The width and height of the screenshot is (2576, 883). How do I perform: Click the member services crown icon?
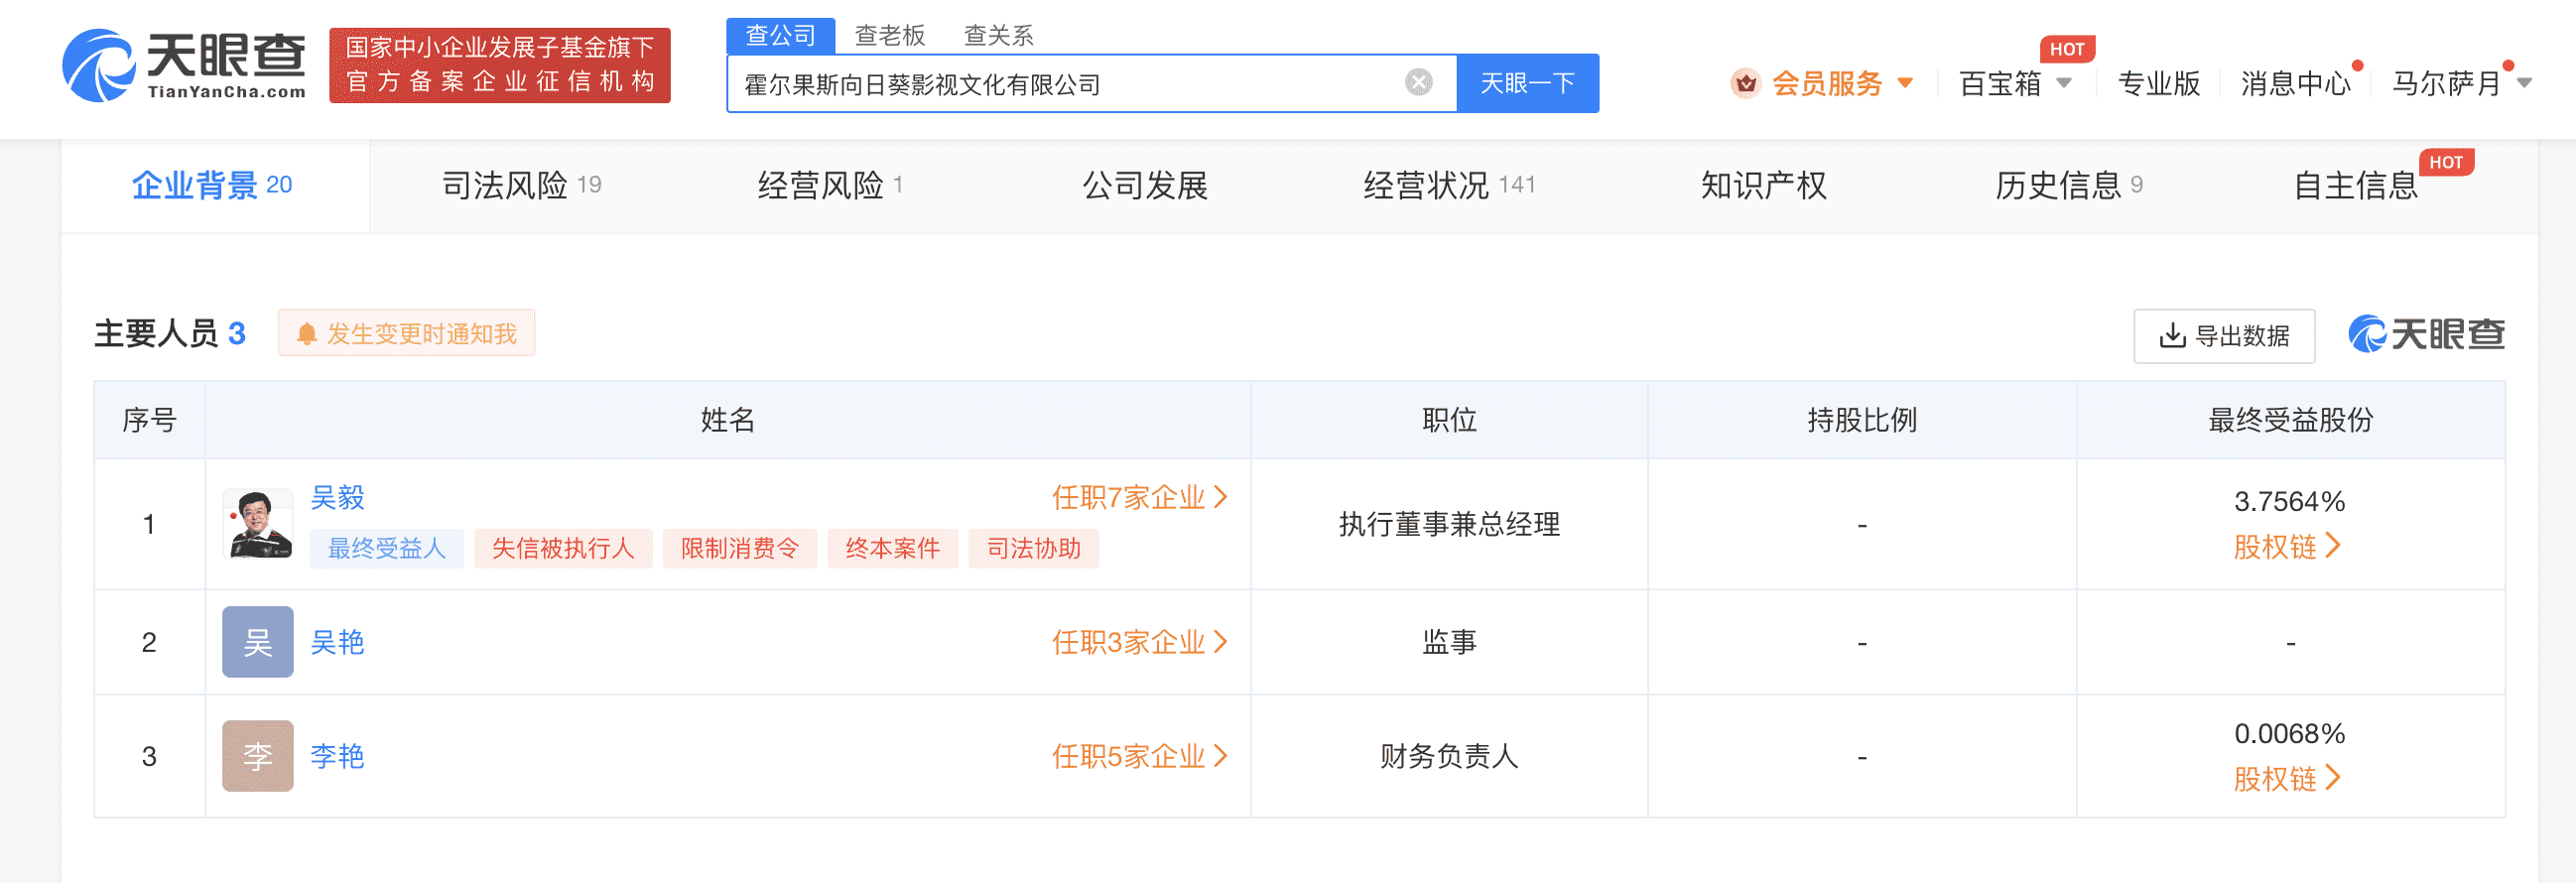[1745, 83]
